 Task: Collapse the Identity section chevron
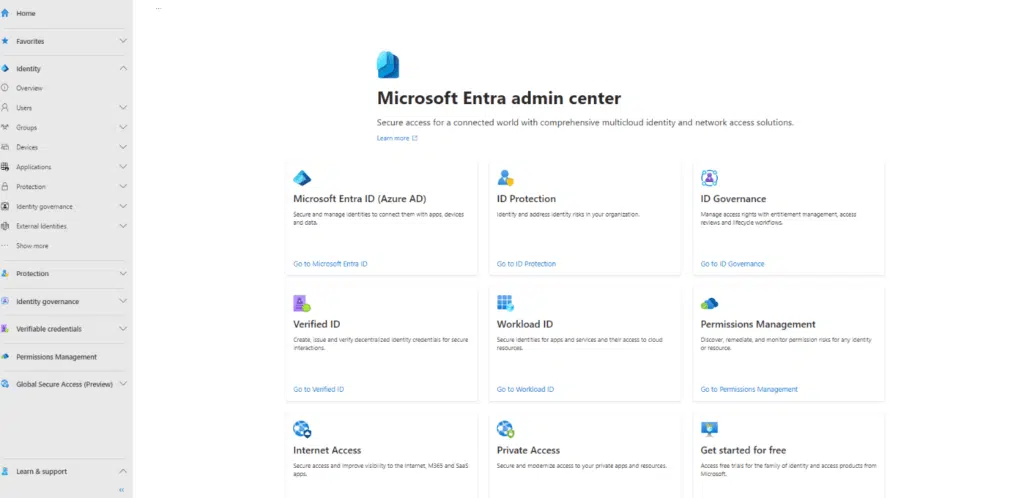coord(123,68)
